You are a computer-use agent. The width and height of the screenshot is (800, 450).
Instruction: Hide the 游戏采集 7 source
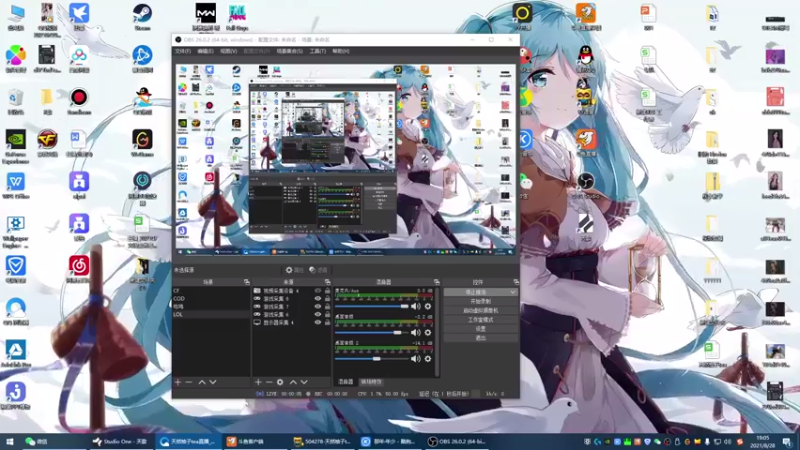pos(318,307)
